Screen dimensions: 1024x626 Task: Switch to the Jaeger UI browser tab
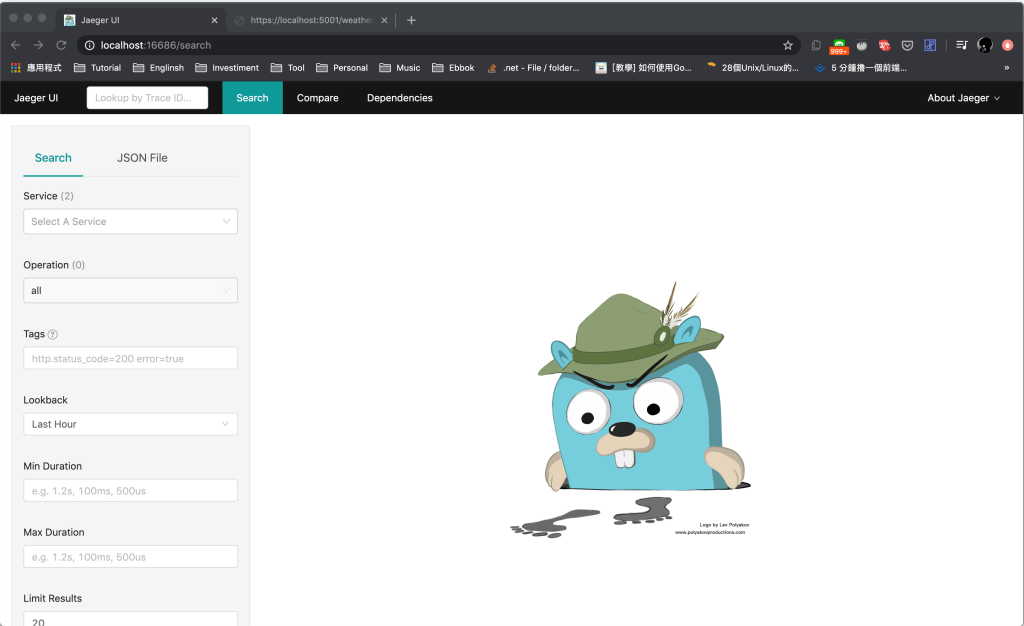click(140, 20)
